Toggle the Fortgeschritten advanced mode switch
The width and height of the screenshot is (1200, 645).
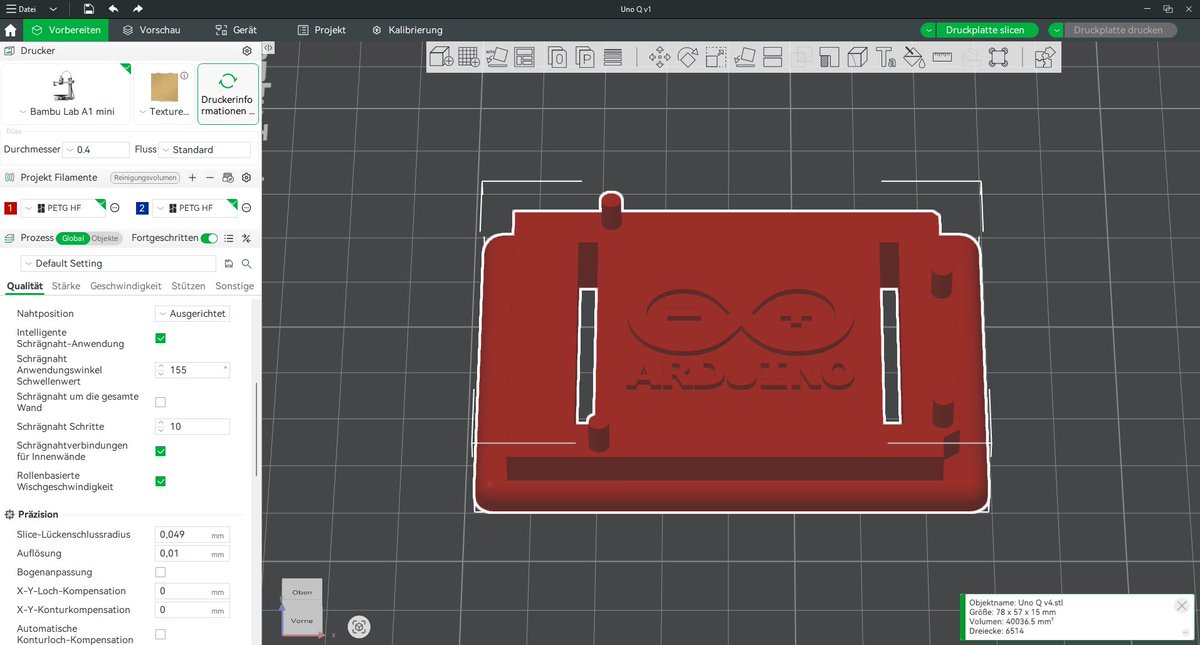click(209, 238)
